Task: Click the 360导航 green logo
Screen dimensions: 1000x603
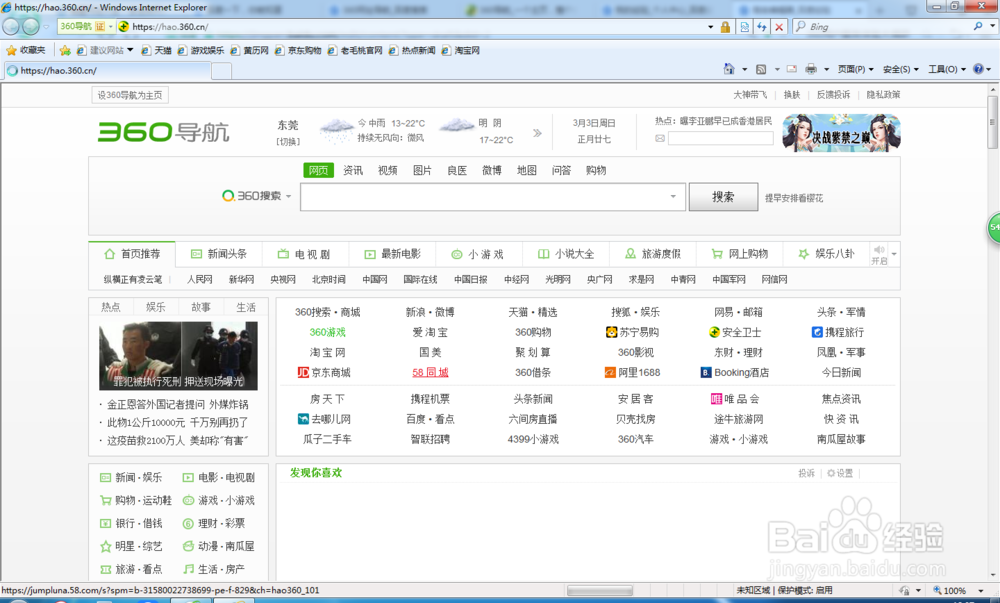Action: point(163,131)
